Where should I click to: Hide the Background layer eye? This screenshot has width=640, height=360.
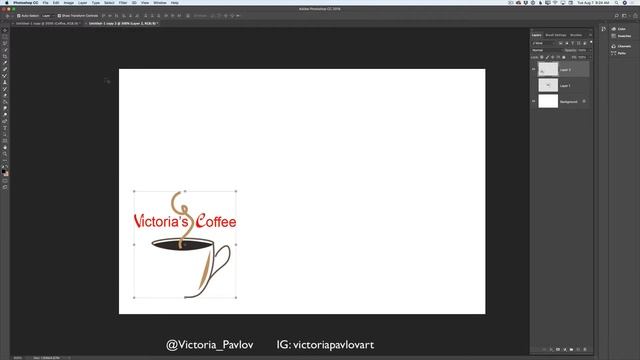tap(533, 101)
